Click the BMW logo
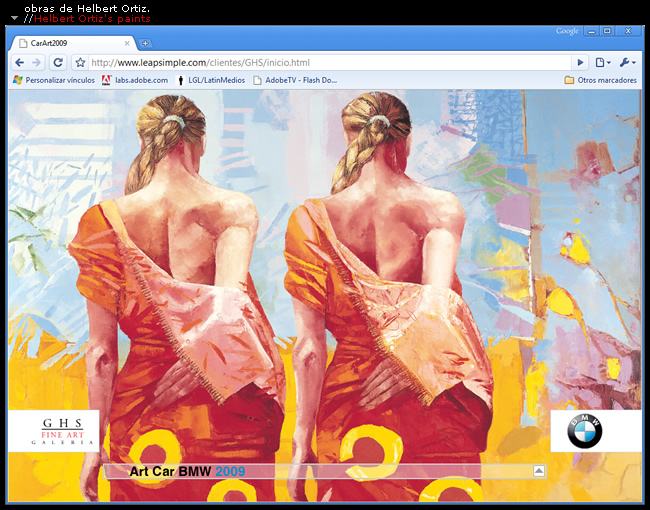 click(584, 431)
